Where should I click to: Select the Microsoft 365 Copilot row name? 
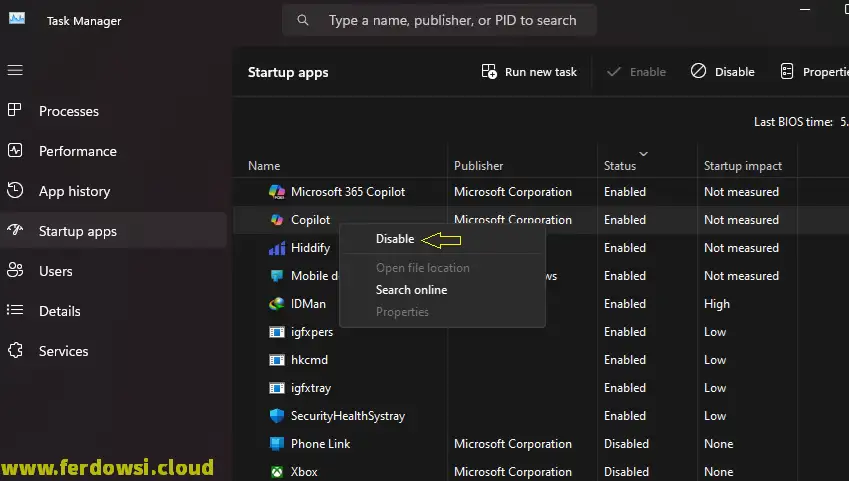point(348,192)
